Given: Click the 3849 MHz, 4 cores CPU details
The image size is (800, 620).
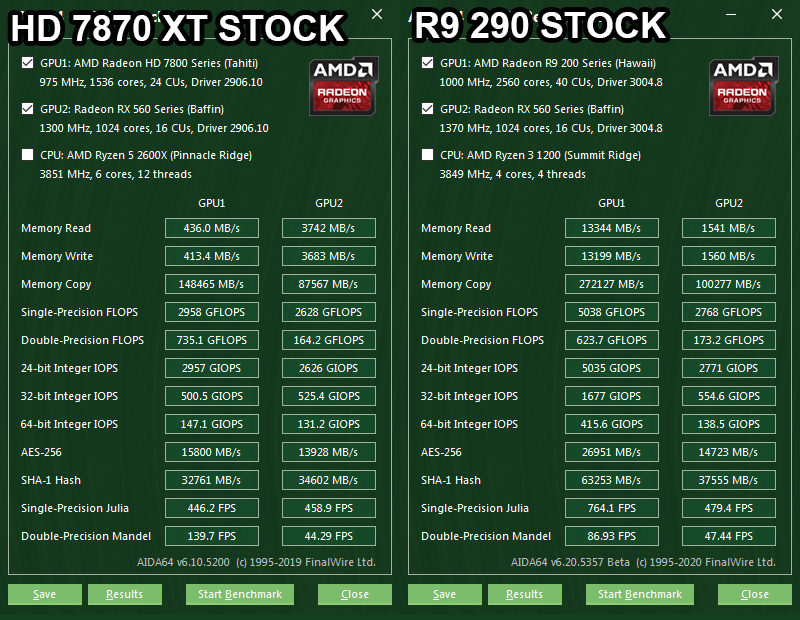Looking at the screenshot, I should (513, 174).
